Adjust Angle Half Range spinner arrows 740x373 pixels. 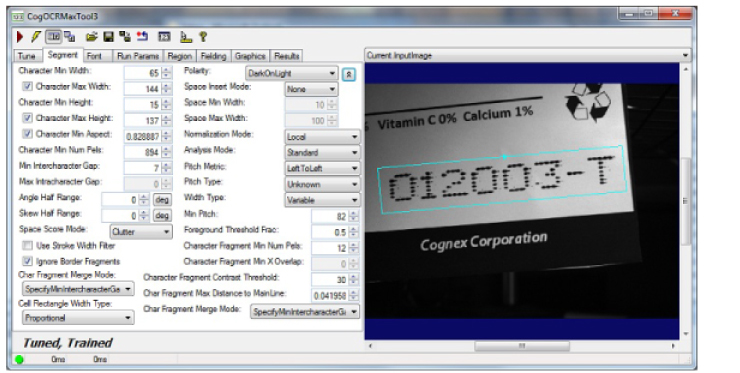pos(144,200)
